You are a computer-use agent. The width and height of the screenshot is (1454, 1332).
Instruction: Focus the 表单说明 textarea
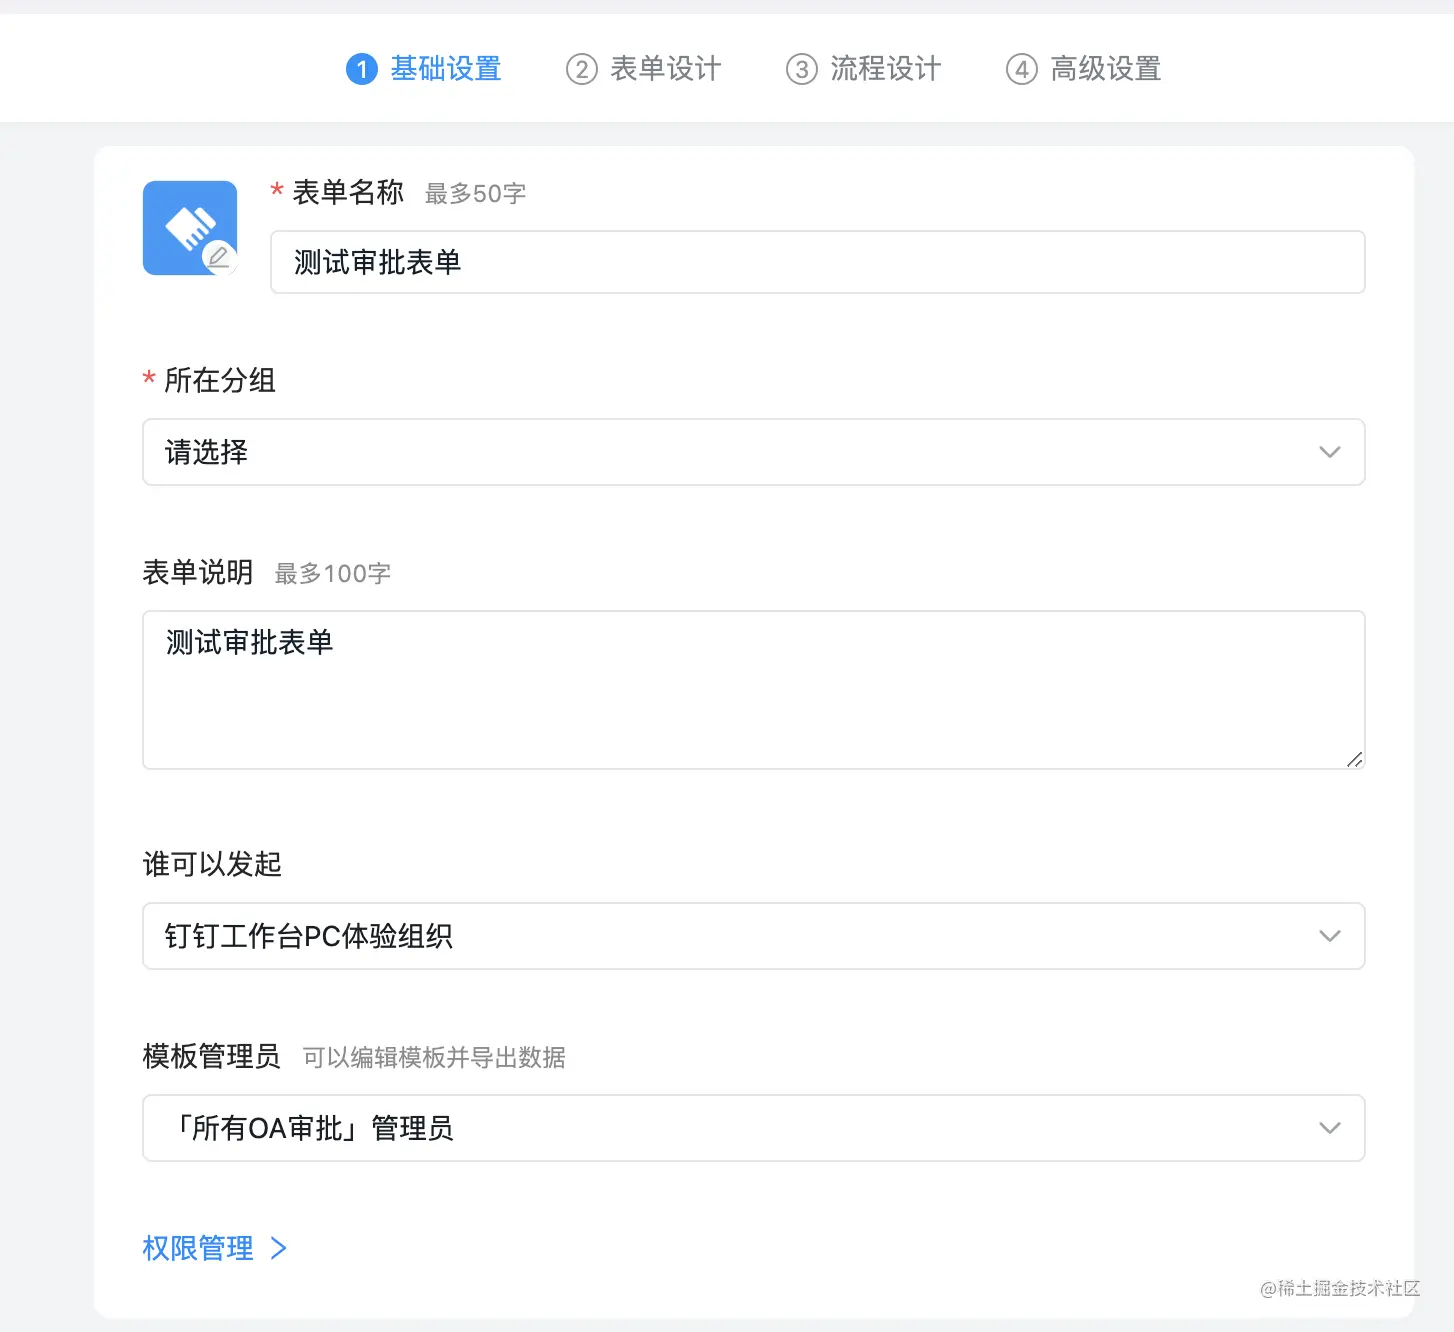point(754,690)
